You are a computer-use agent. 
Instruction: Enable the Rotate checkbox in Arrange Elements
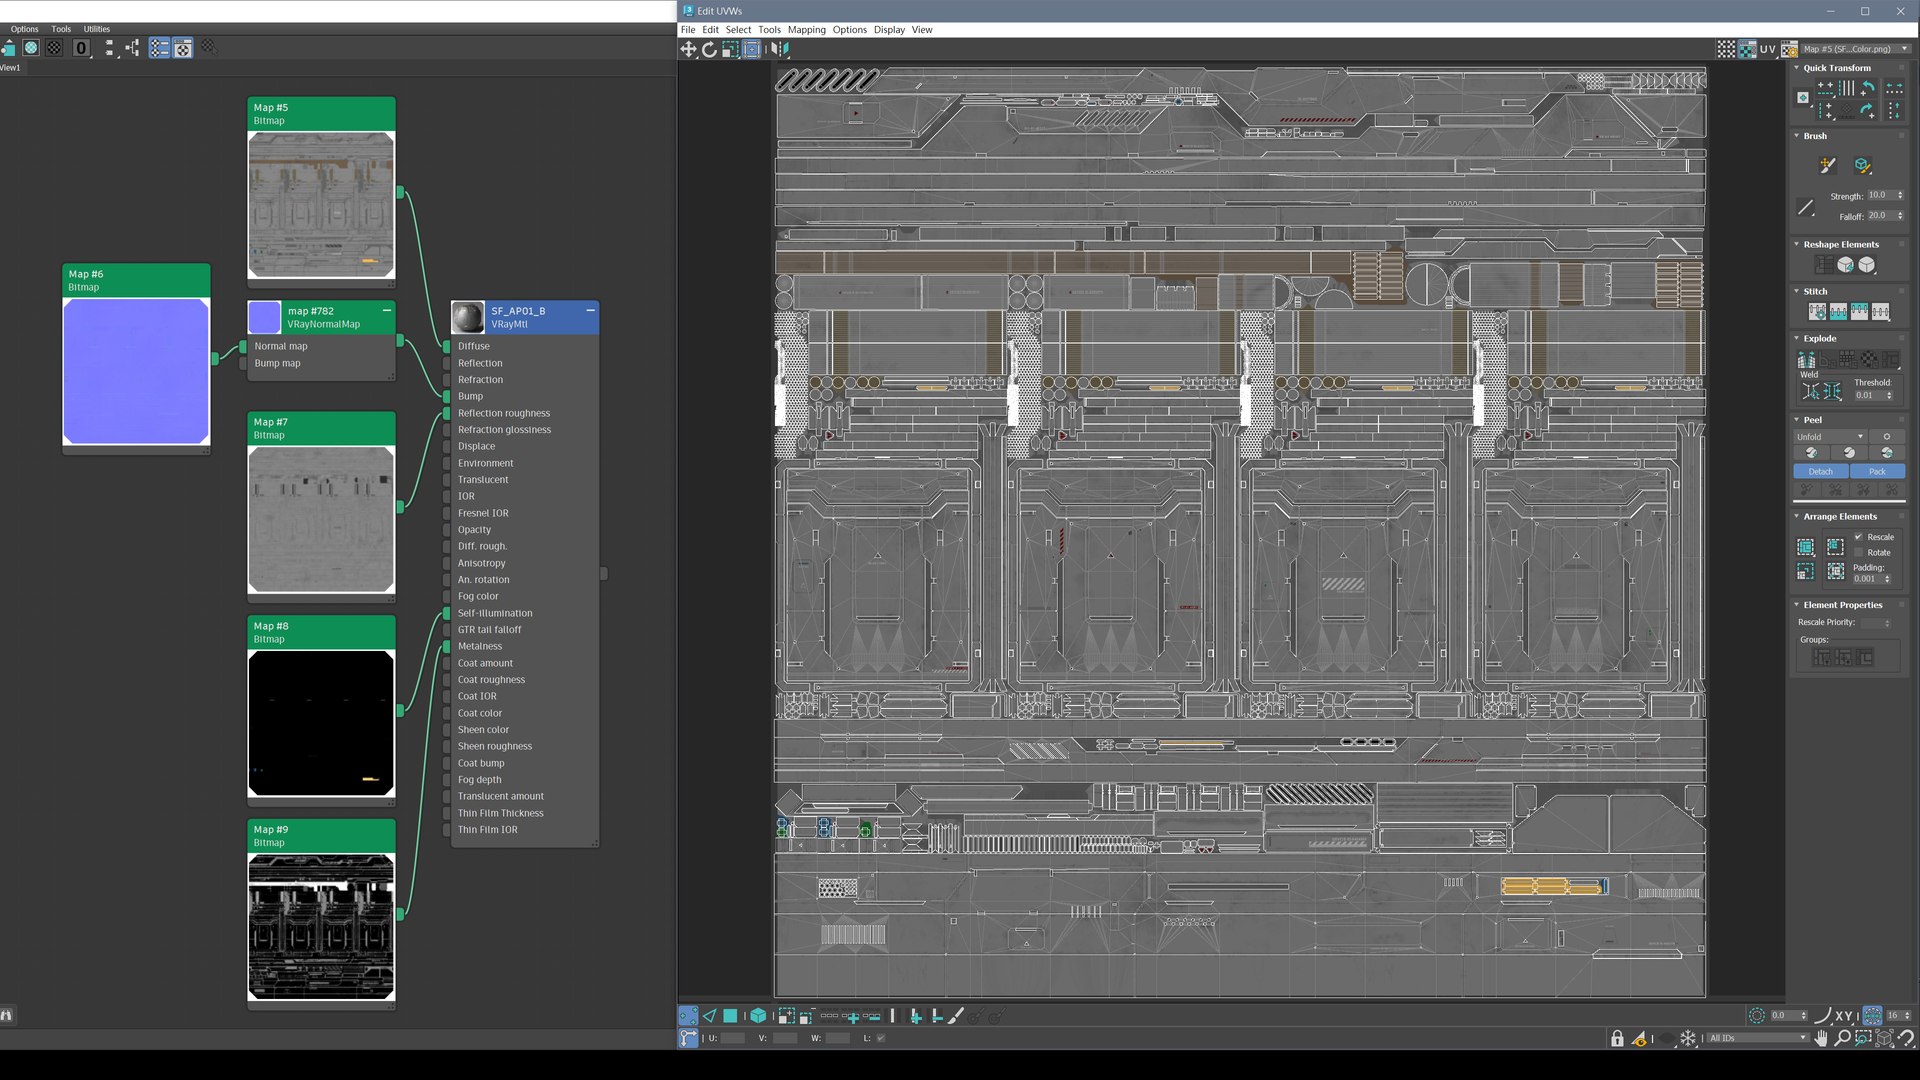pos(1859,553)
